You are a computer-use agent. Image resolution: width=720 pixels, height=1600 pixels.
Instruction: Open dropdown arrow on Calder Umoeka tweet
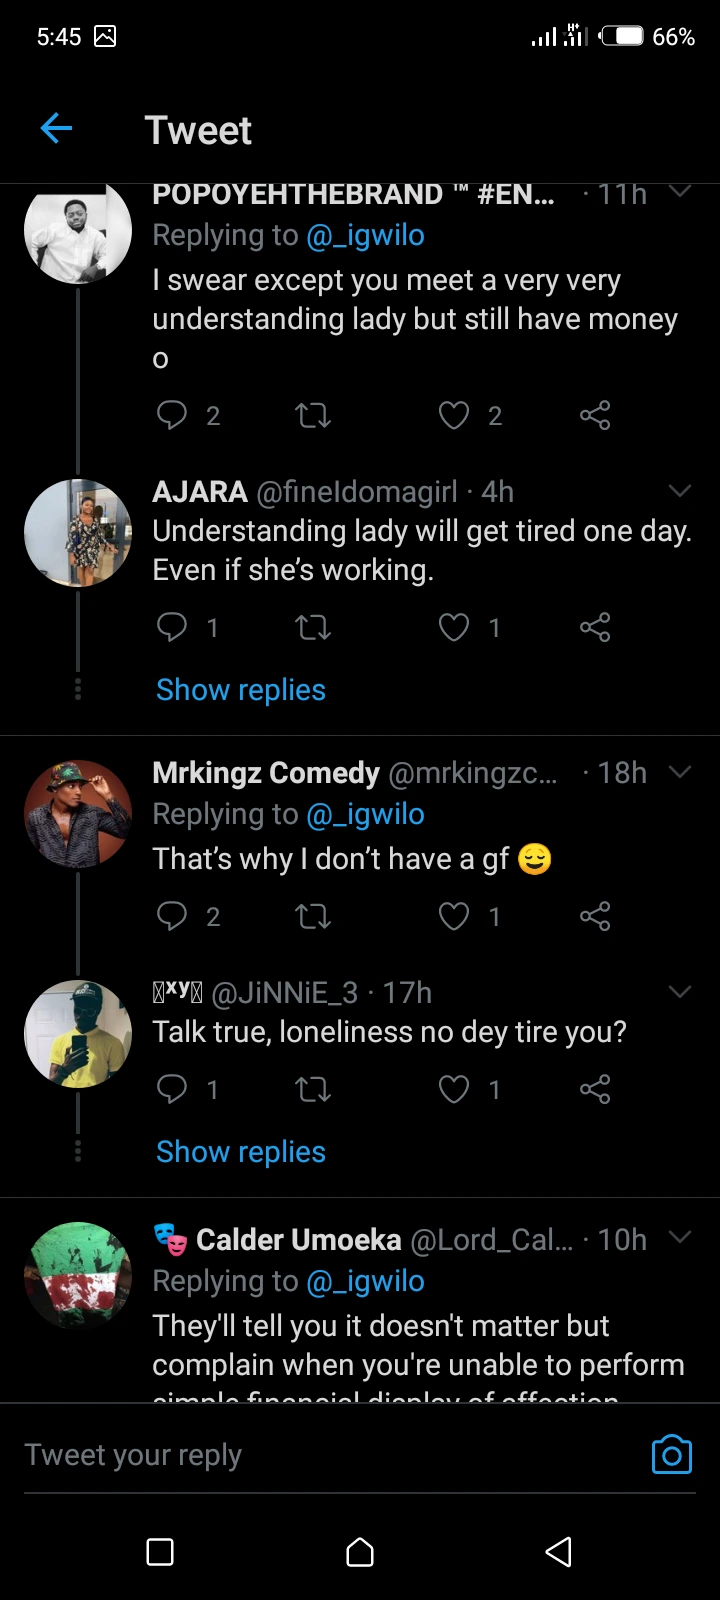[x=680, y=1238]
